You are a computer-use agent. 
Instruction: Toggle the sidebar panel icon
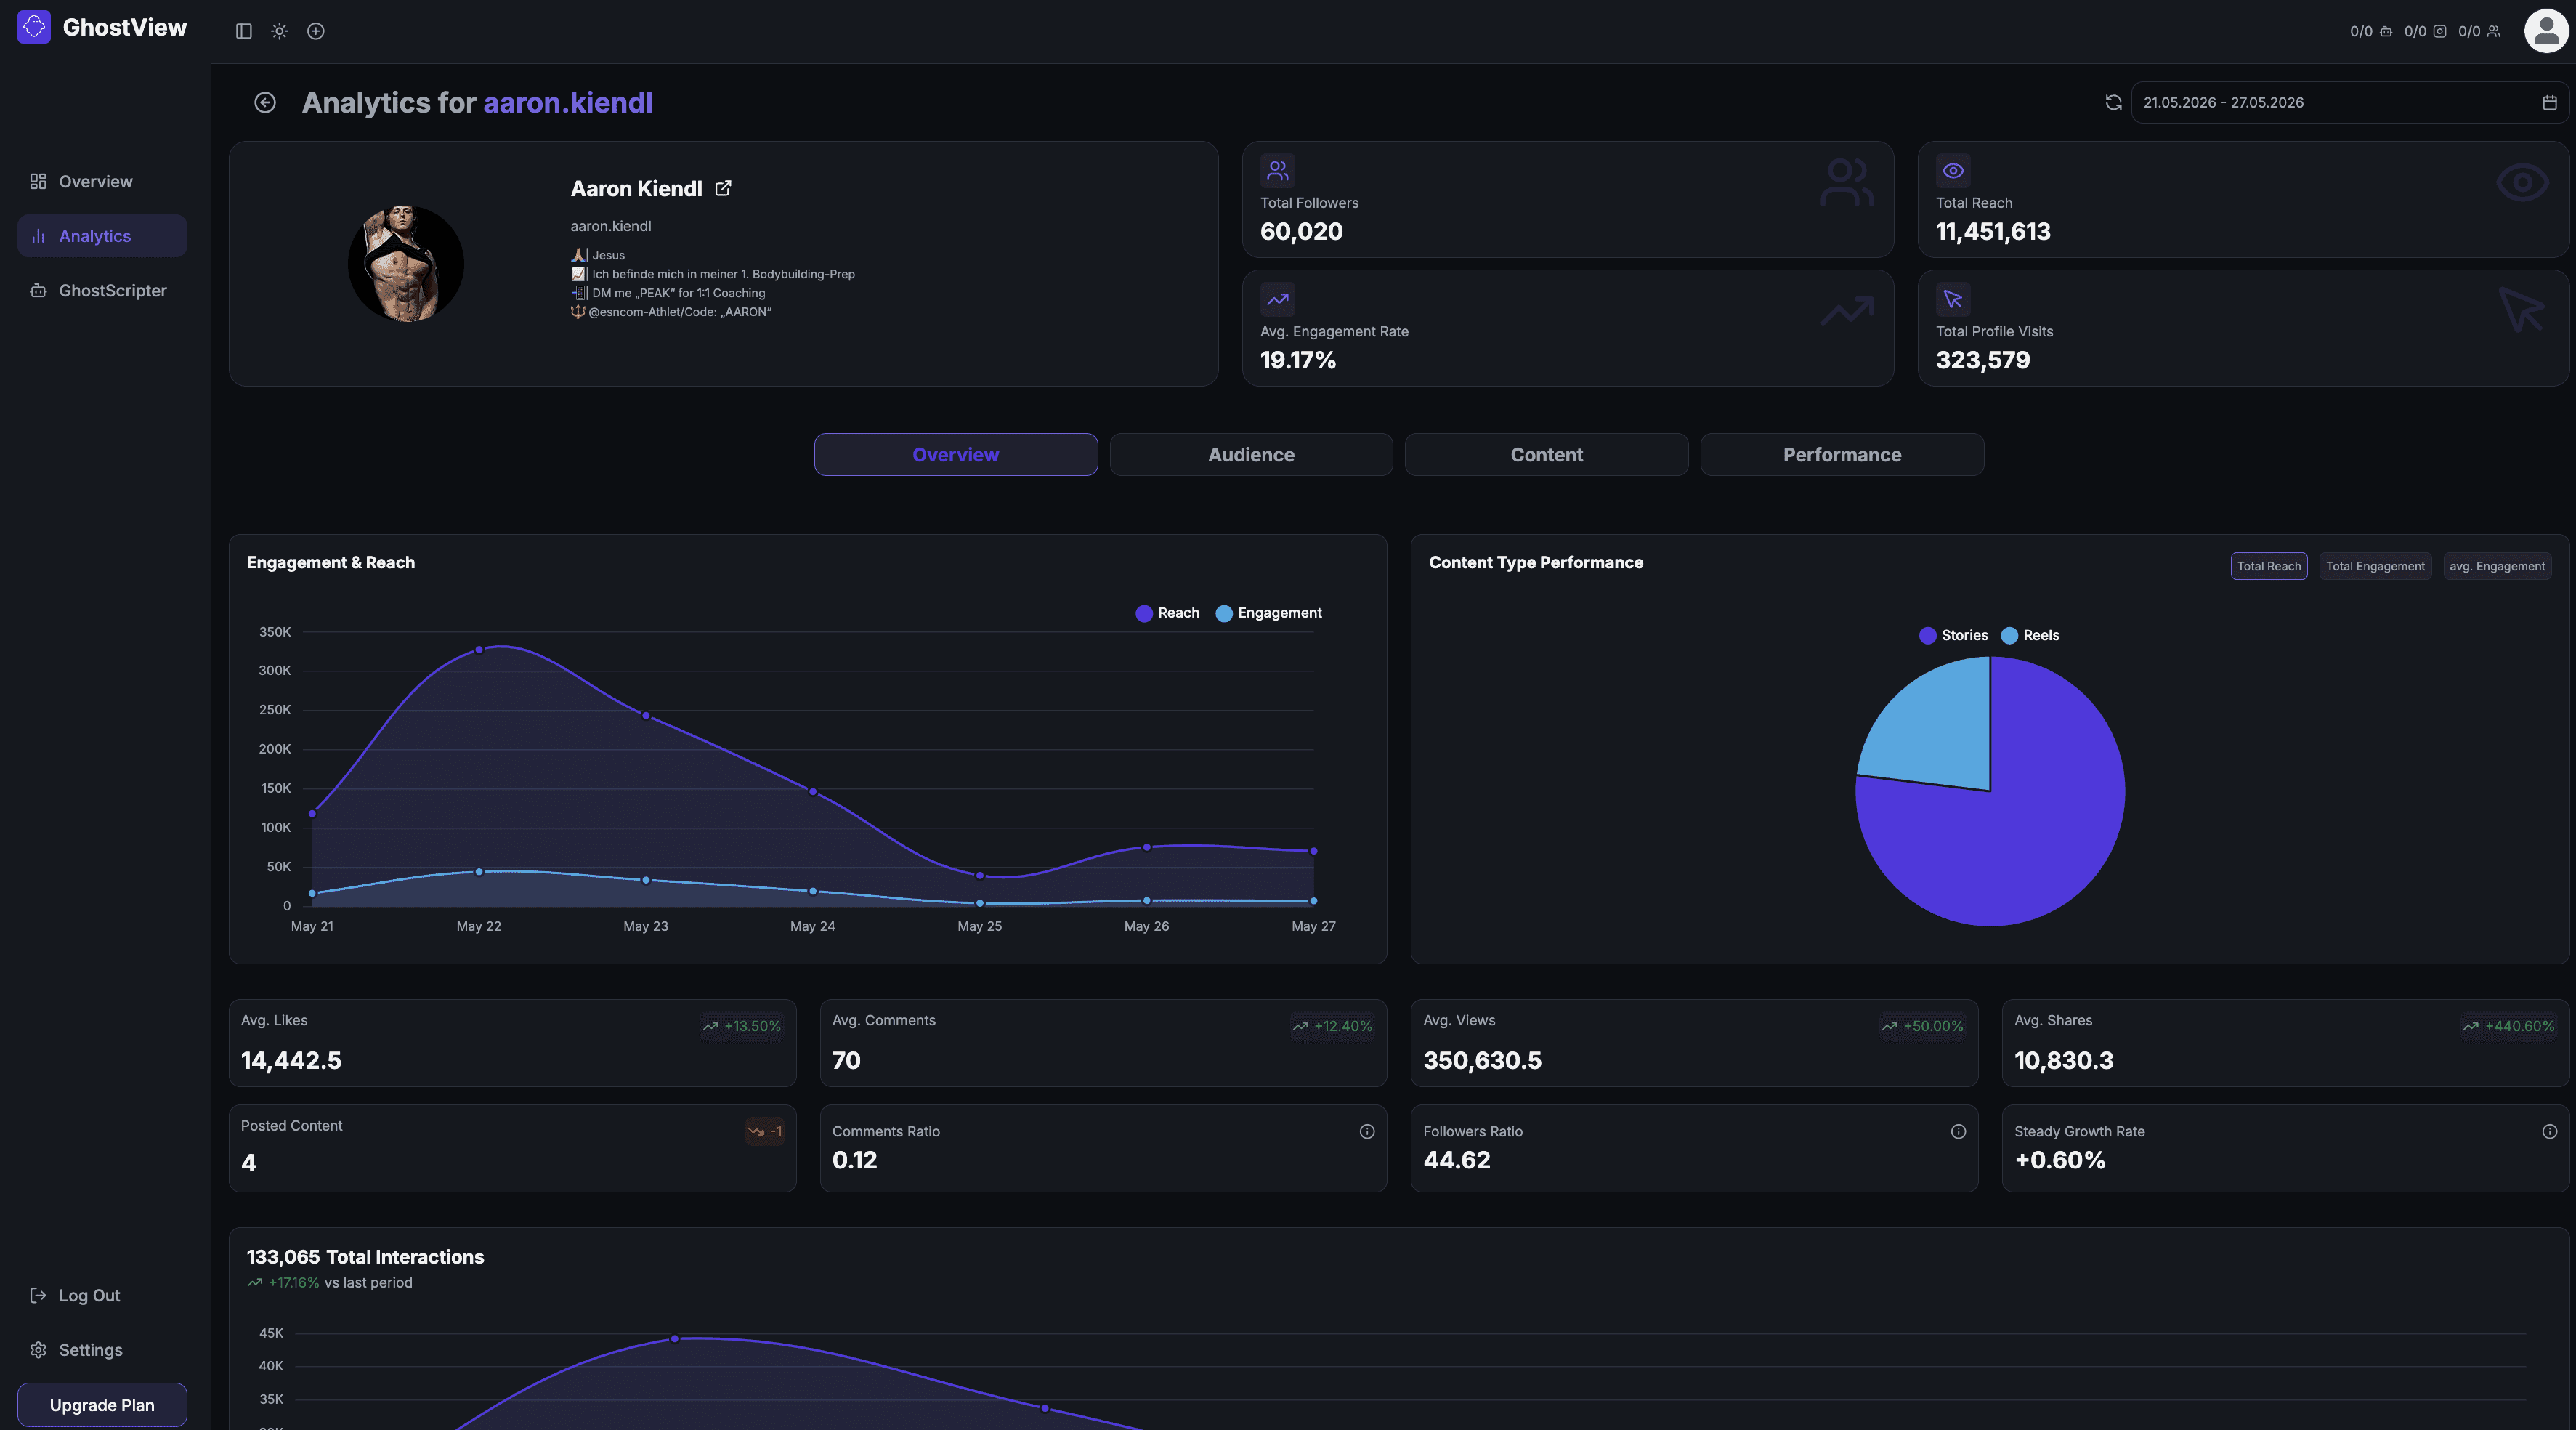click(243, 31)
